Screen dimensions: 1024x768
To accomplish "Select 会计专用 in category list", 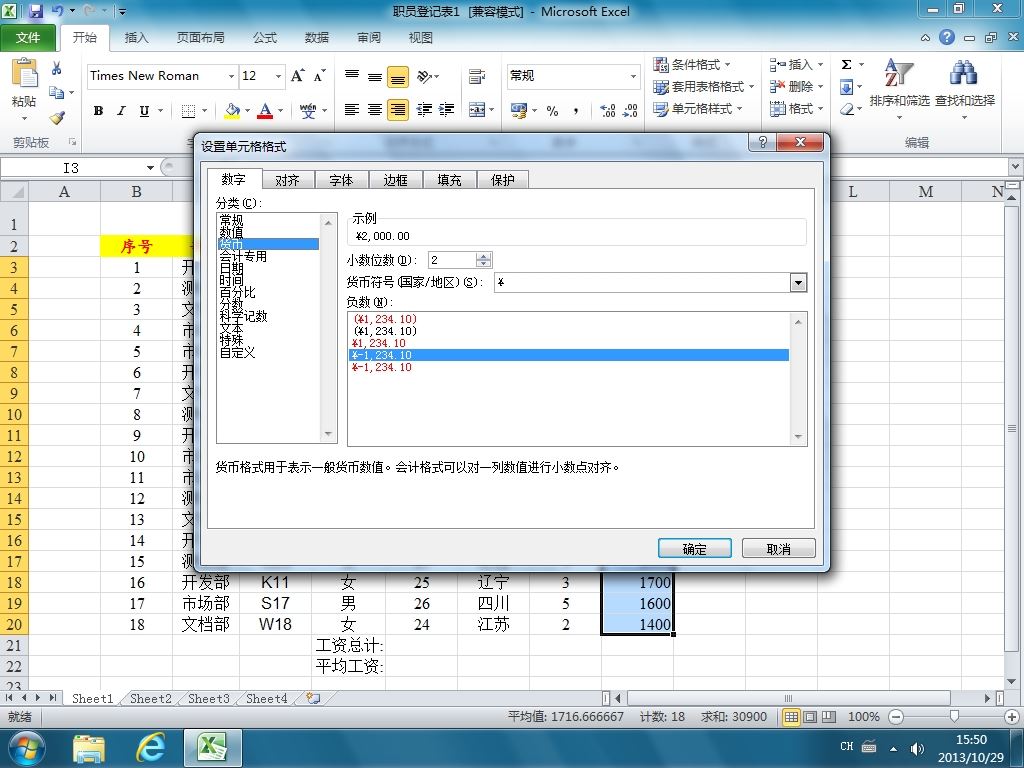I will click(243, 257).
